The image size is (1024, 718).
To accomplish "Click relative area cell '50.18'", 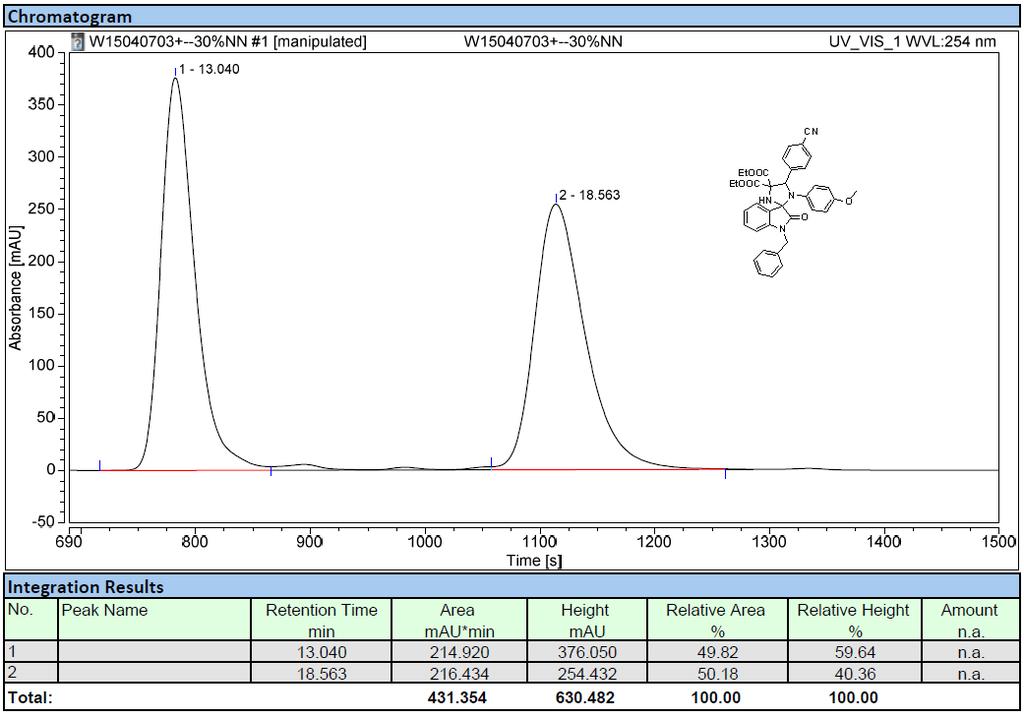I will (x=717, y=674).
